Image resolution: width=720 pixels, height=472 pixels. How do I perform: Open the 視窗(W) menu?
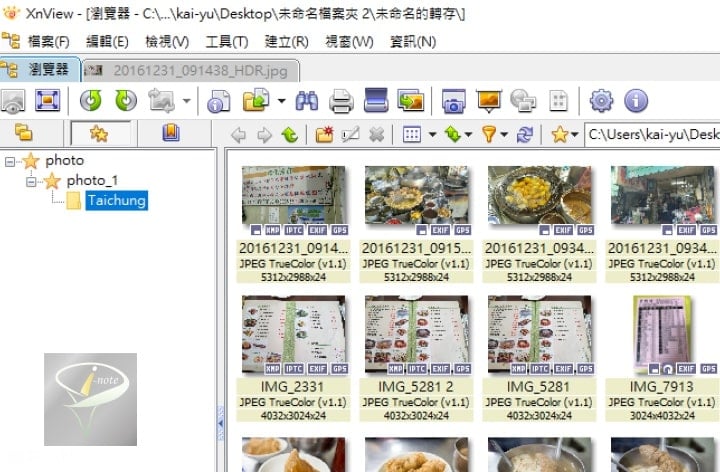click(349, 42)
